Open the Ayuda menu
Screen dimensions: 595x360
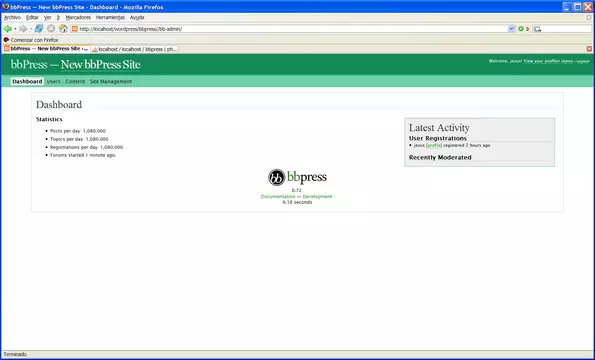click(137, 17)
